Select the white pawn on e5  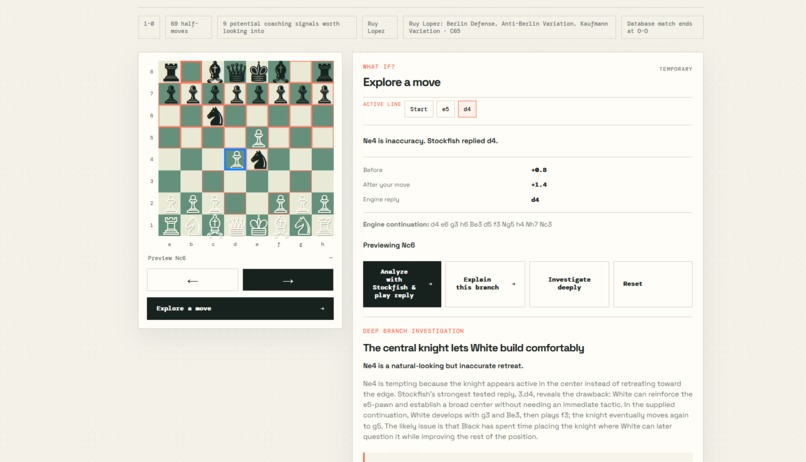[258, 138]
